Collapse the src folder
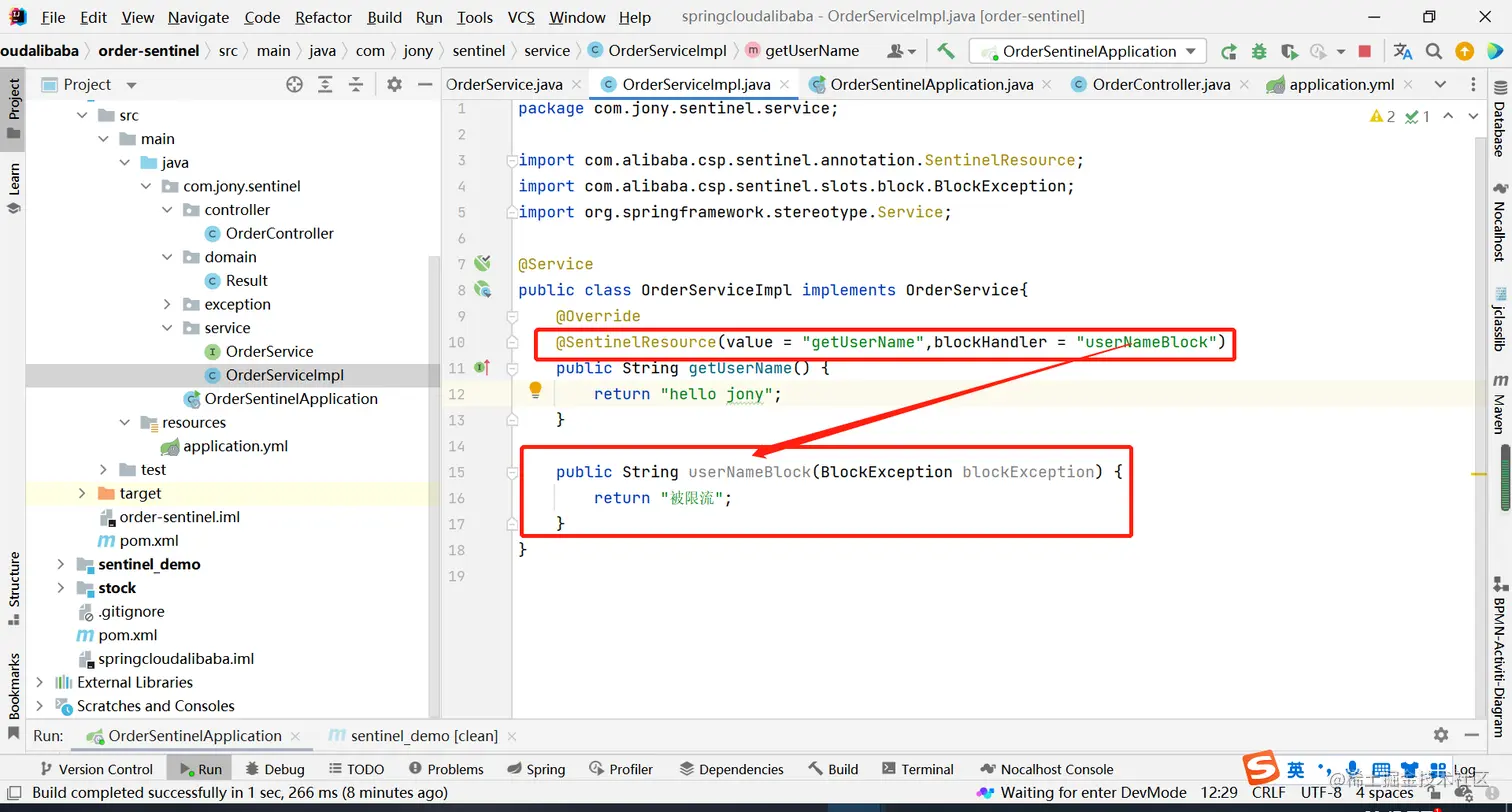Image resolution: width=1512 pixels, height=812 pixels. pos(83,115)
